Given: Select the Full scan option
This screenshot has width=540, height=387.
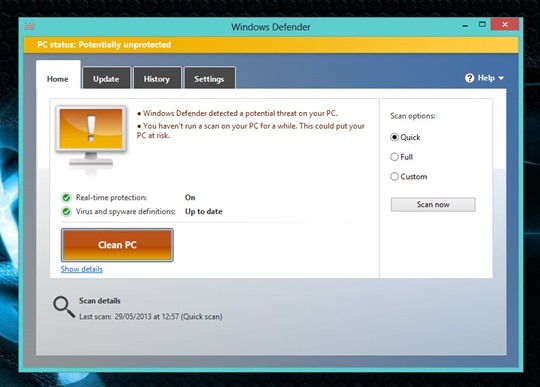Looking at the screenshot, I should tap(394, 157).
